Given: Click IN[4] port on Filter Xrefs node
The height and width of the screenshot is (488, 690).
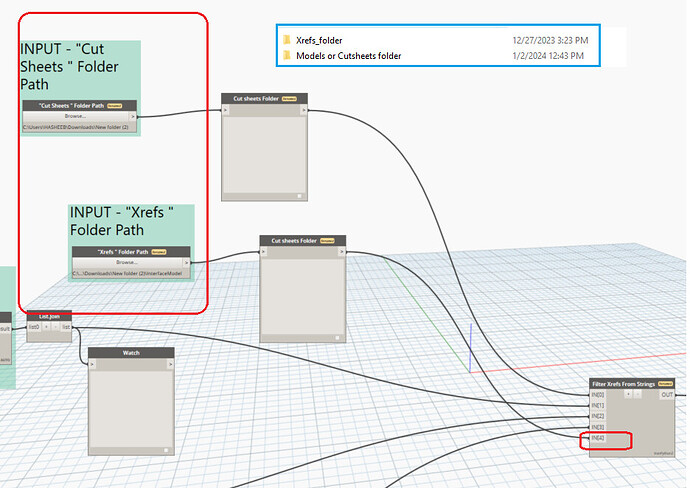Looking at the screenshot, I should pos(598,438).
